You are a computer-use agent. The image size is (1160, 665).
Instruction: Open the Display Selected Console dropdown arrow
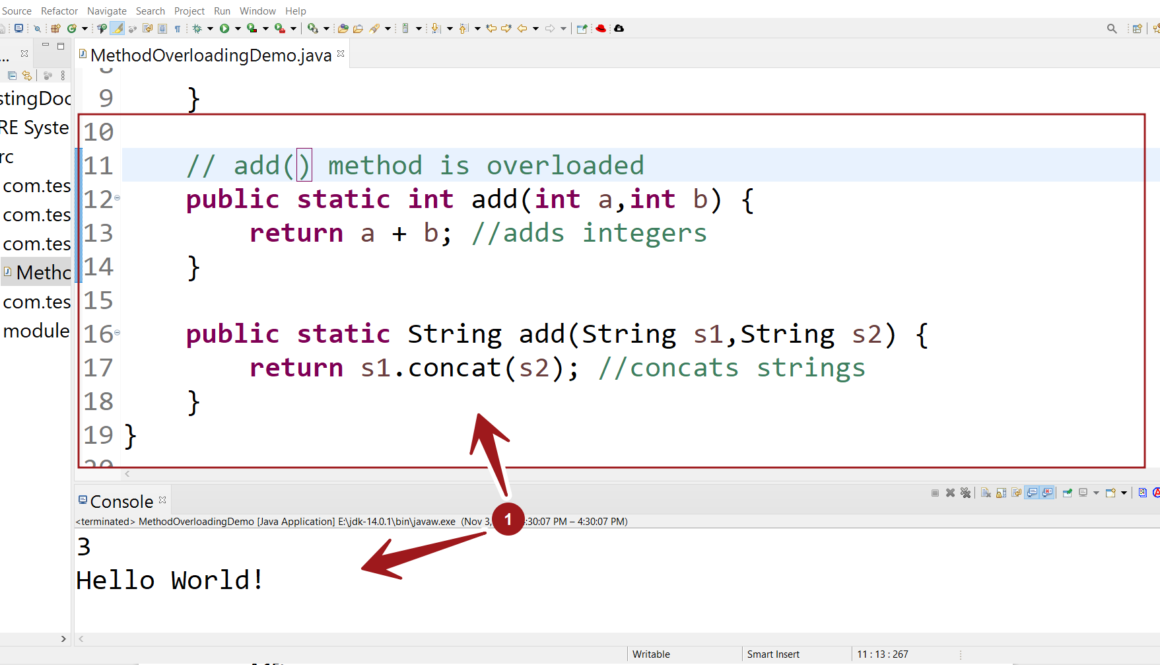click(x=1096, y=493)
